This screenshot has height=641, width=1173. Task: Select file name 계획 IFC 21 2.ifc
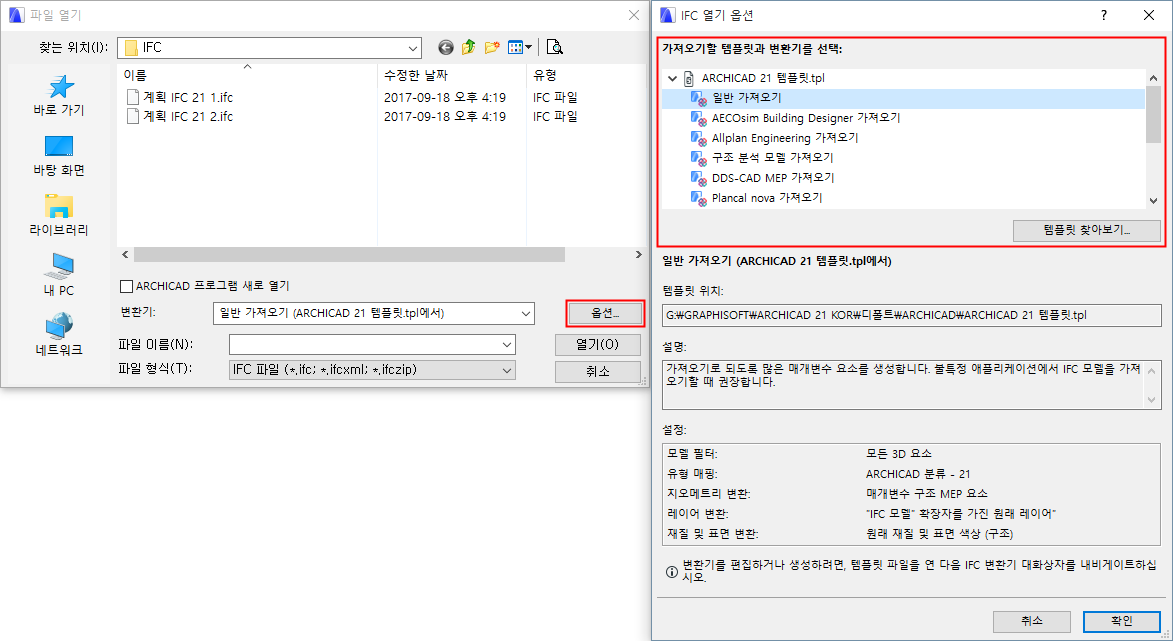188,117
